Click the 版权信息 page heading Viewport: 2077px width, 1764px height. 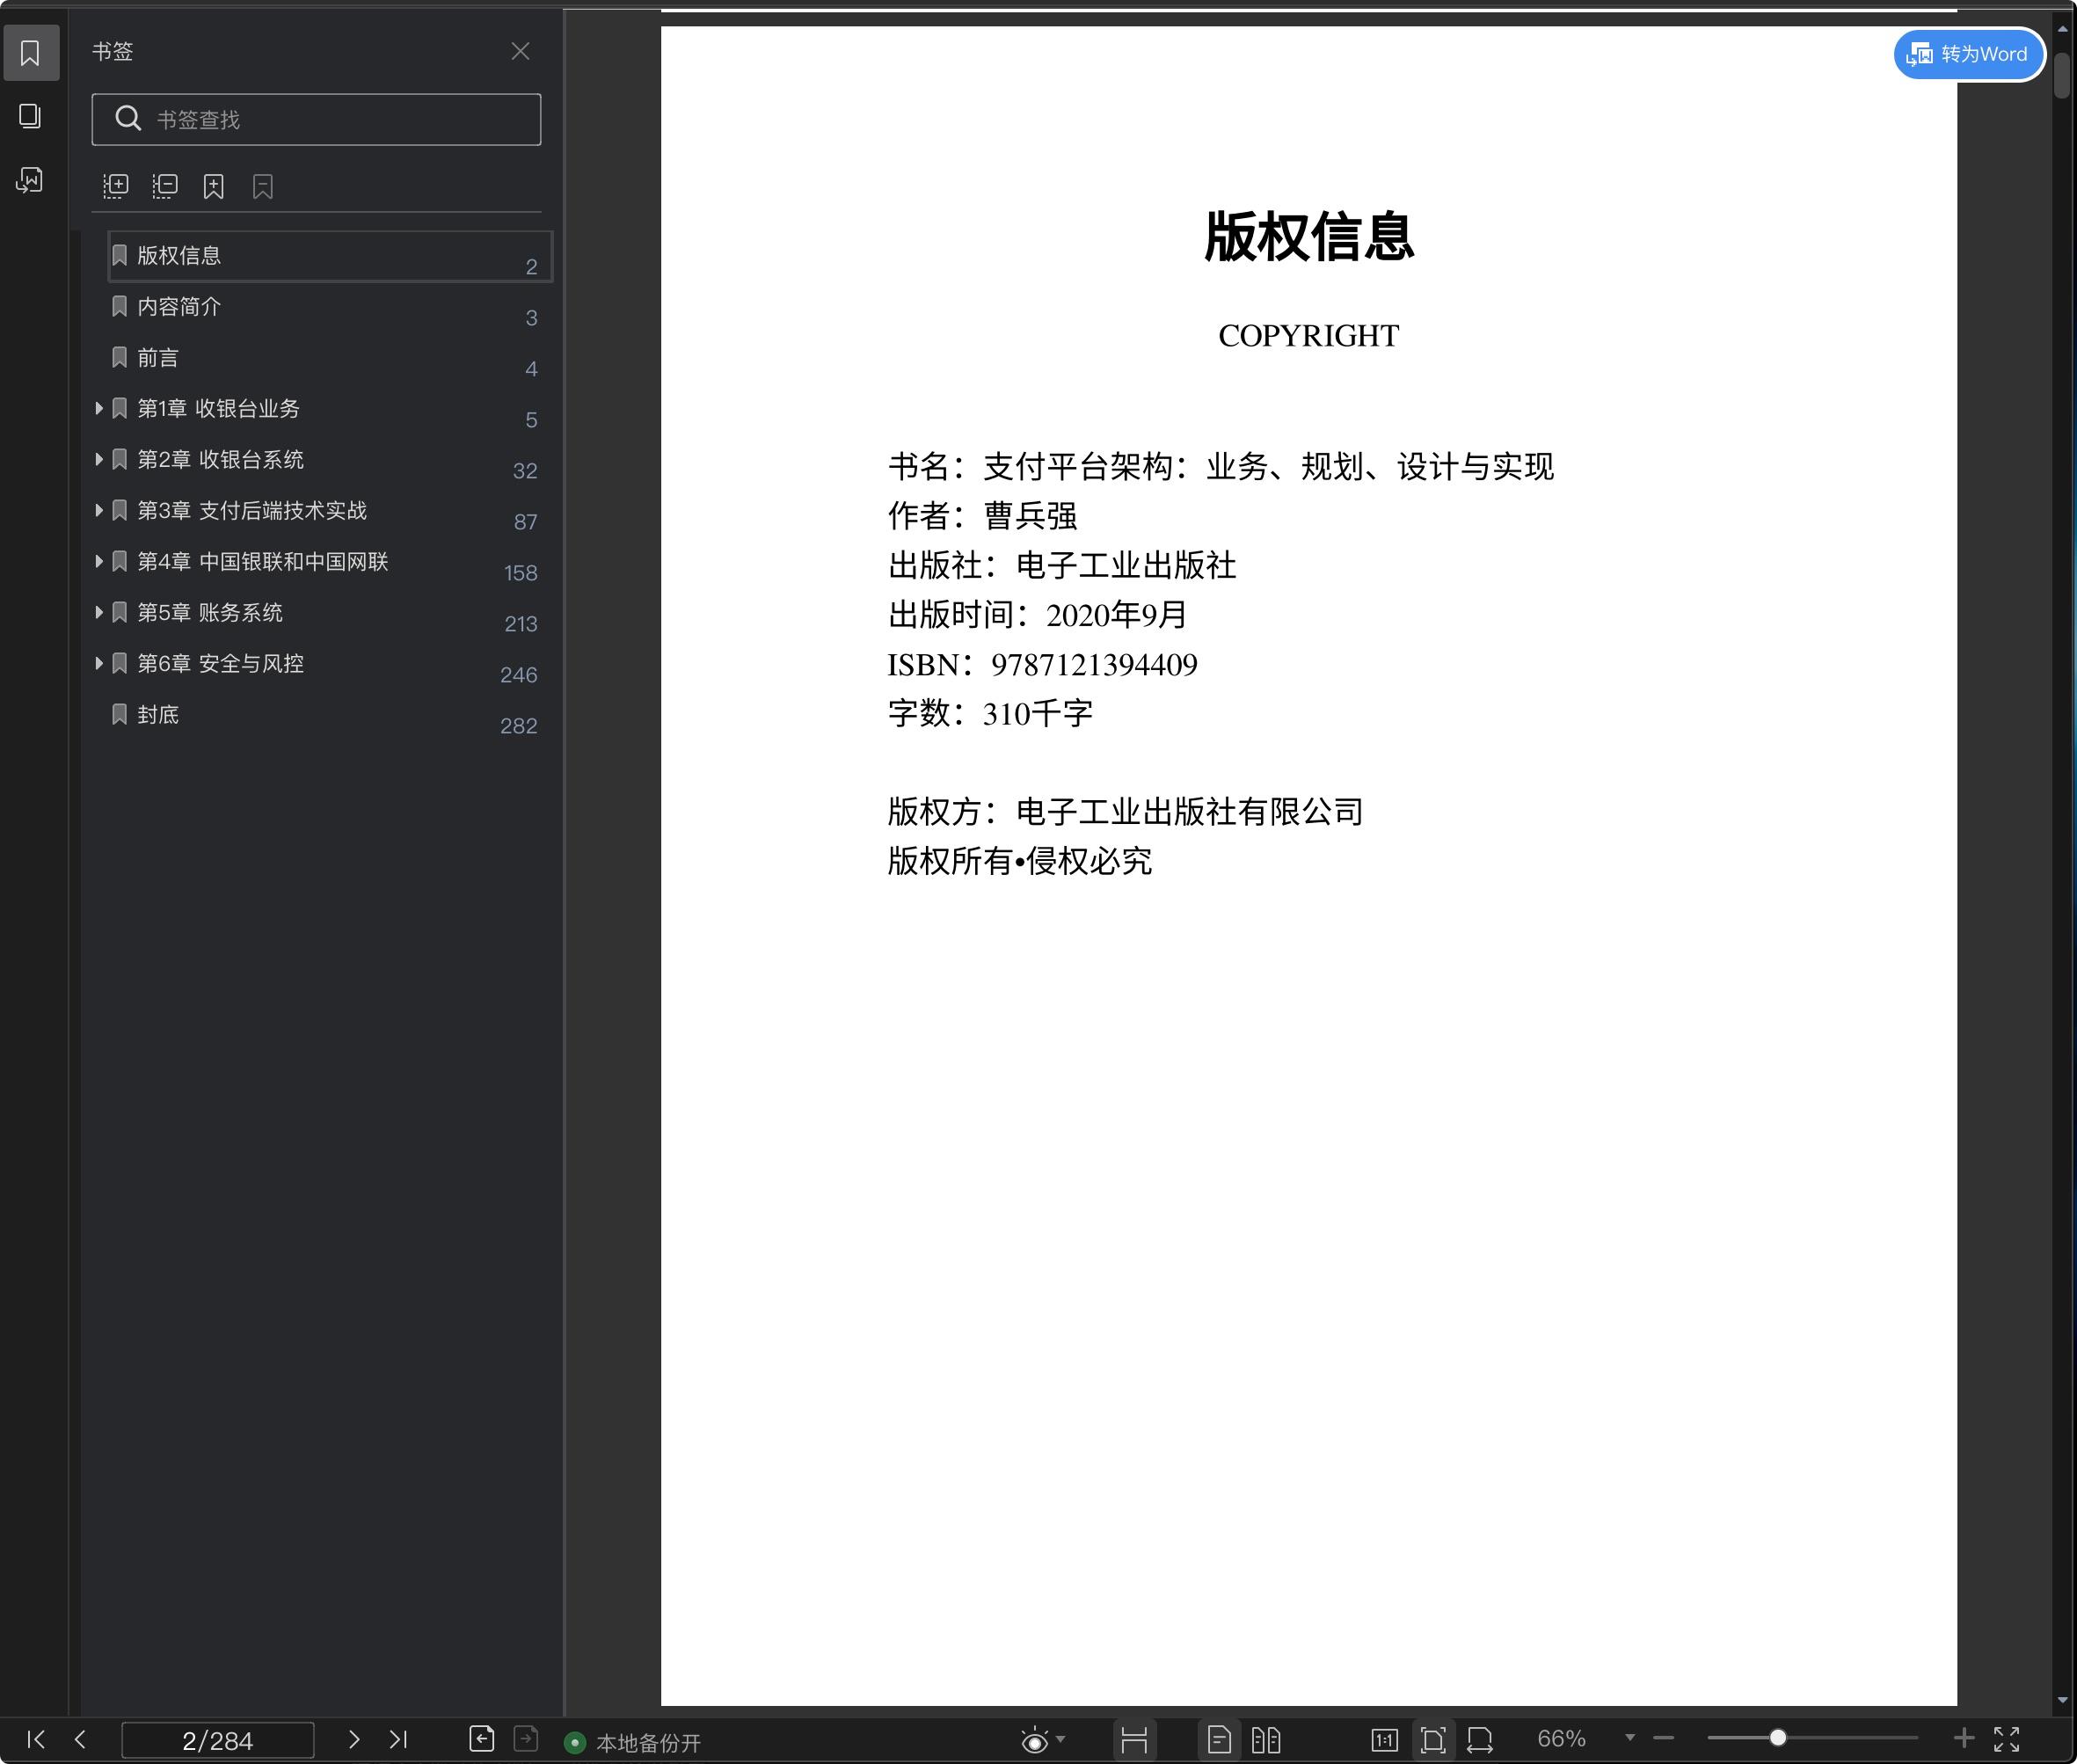tap(1309, 237)
